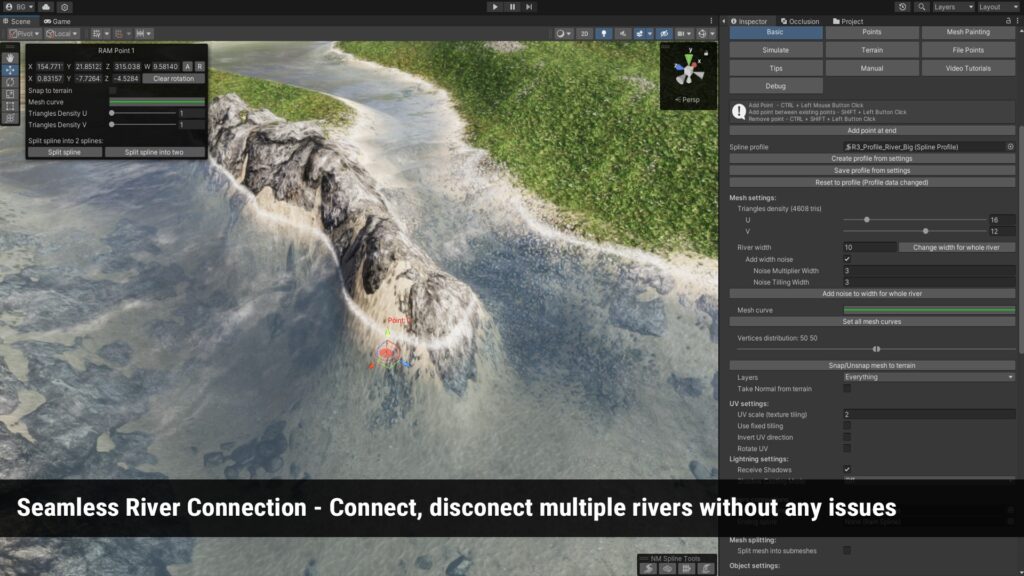Click the Unity Cloud icon
The image size is (1024, 576).
46,7
